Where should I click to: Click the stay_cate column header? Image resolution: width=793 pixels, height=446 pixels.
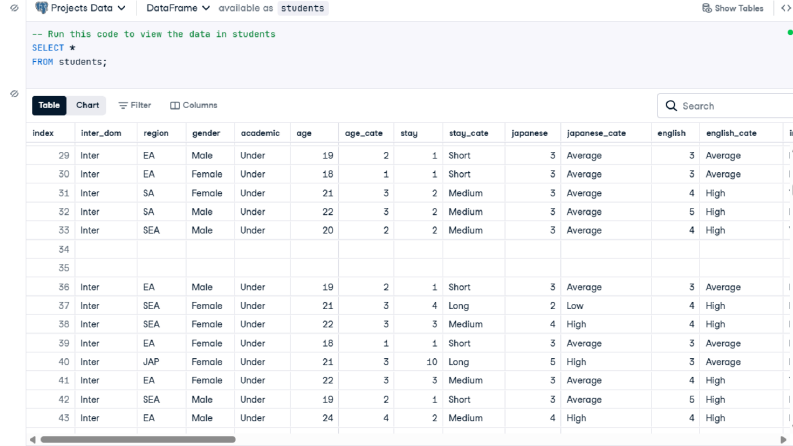pos(474,133)
